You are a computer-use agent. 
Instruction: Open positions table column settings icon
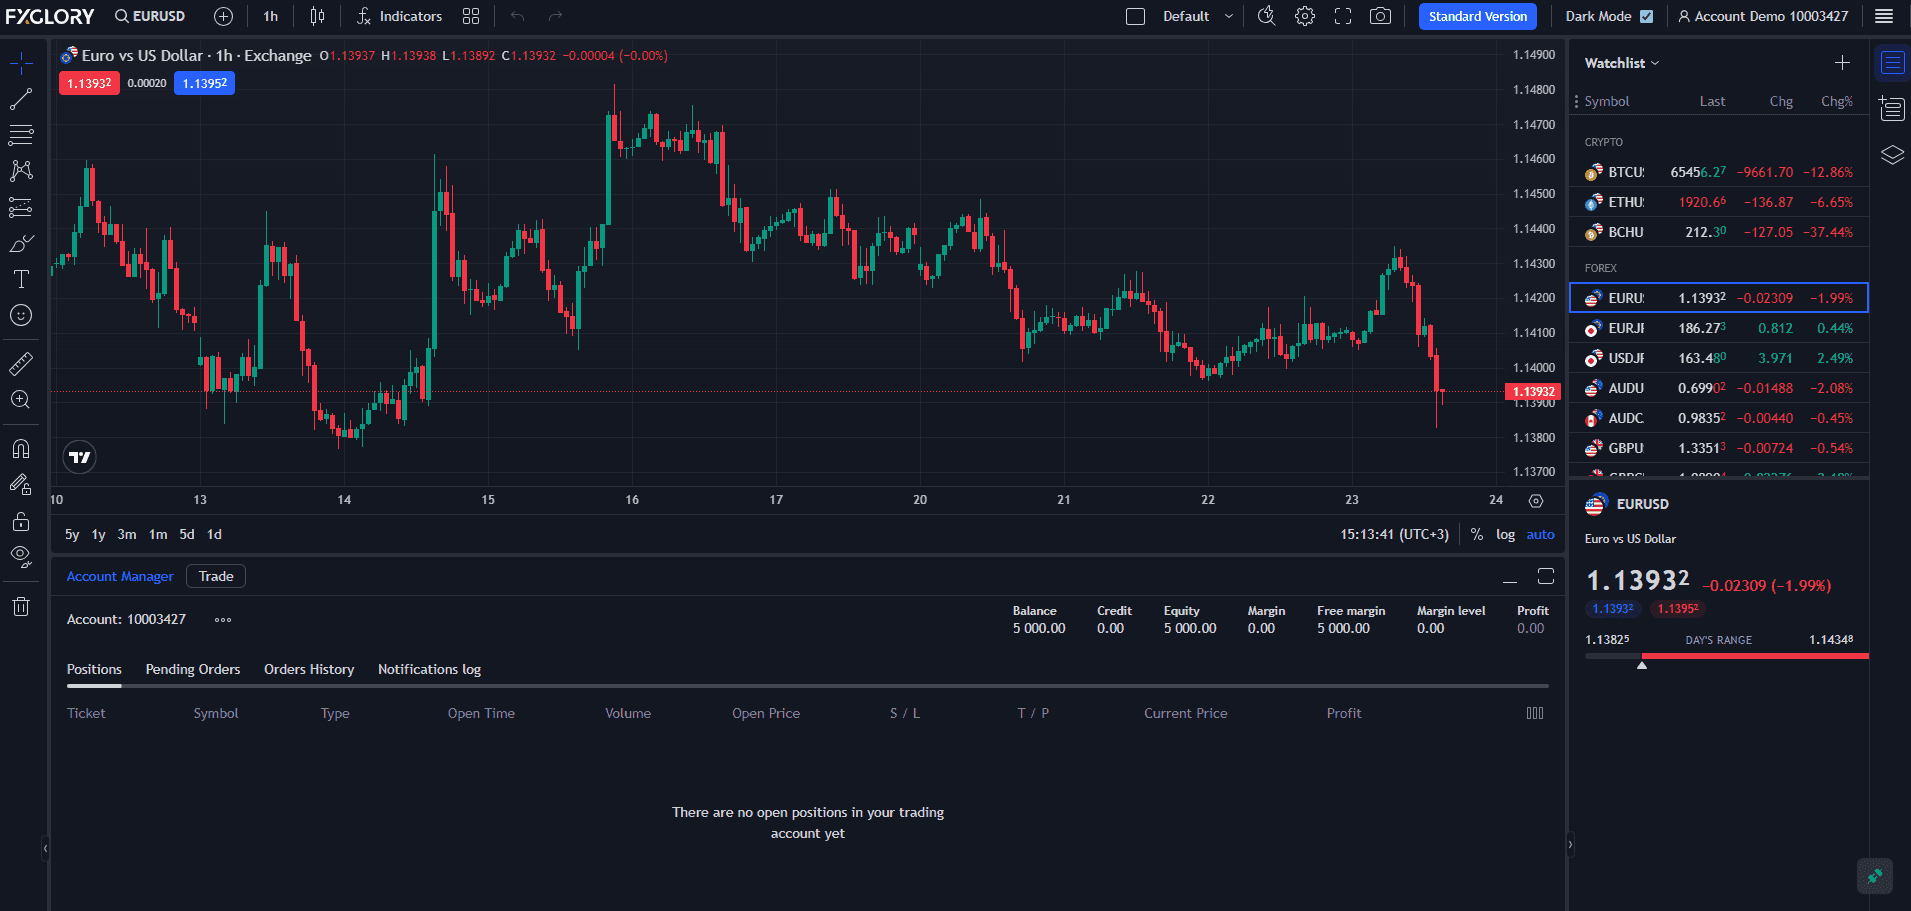pyautogui.click(x=1535, y=714)
